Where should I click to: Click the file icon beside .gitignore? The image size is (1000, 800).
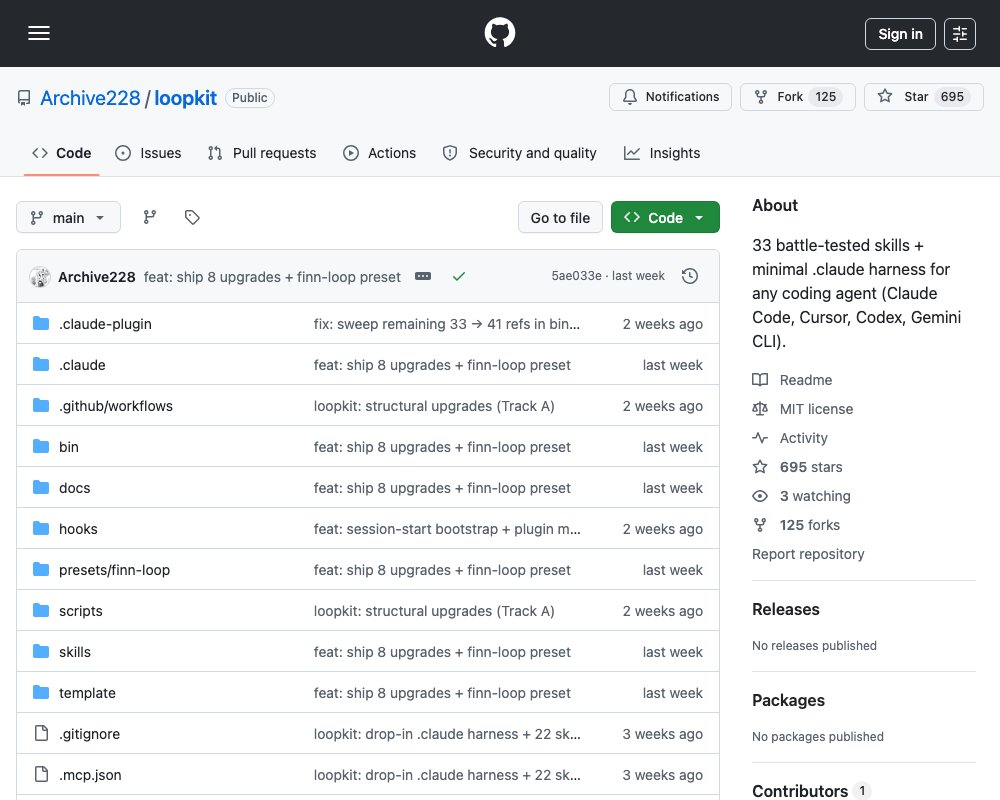pos(41,733)
